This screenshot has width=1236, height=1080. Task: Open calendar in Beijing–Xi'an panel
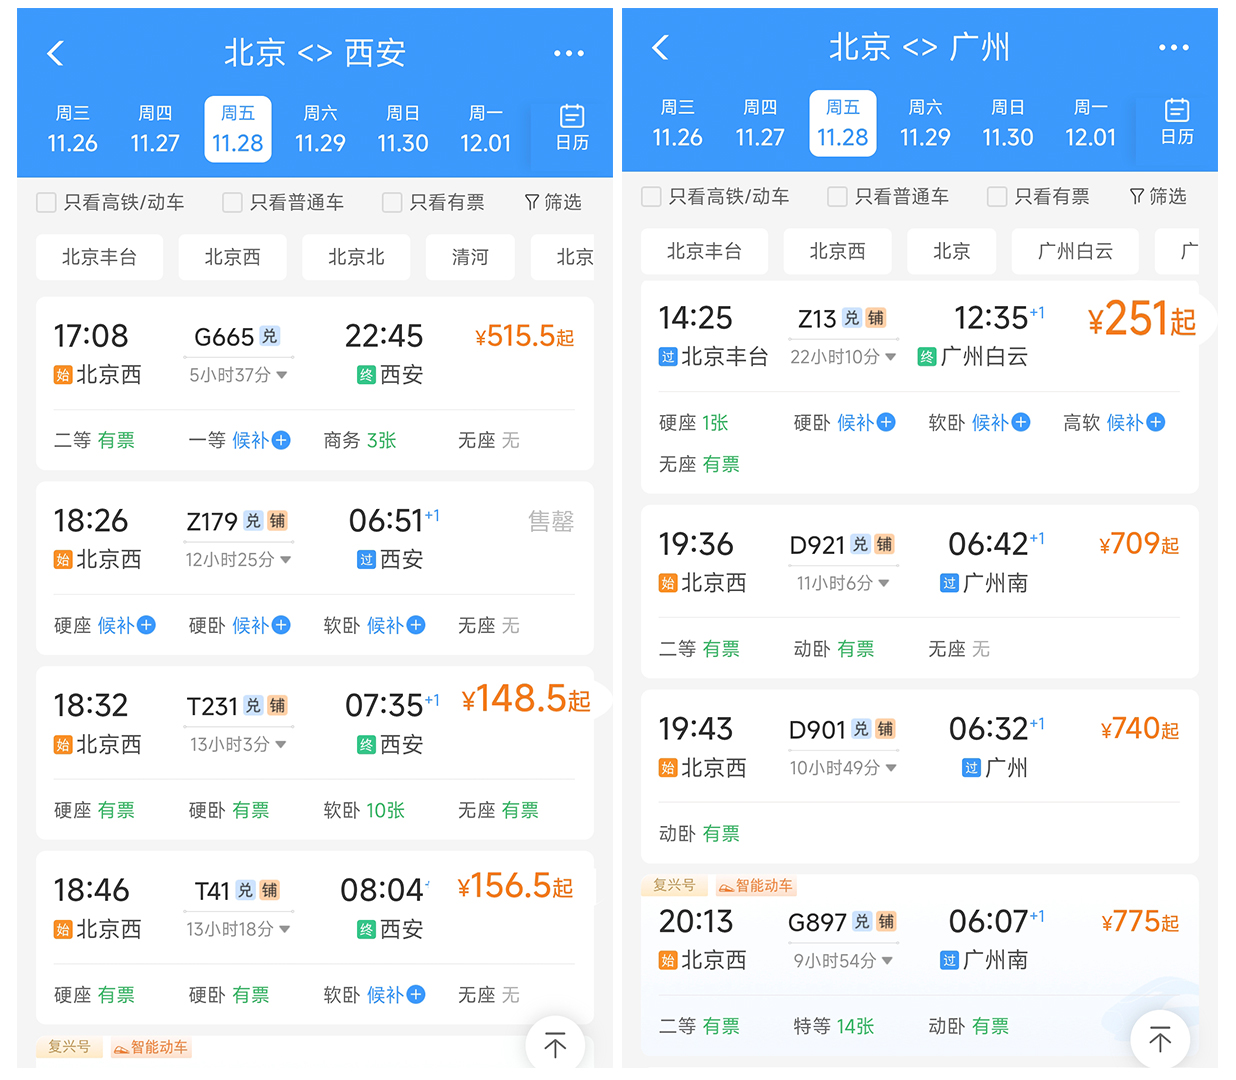572,127
